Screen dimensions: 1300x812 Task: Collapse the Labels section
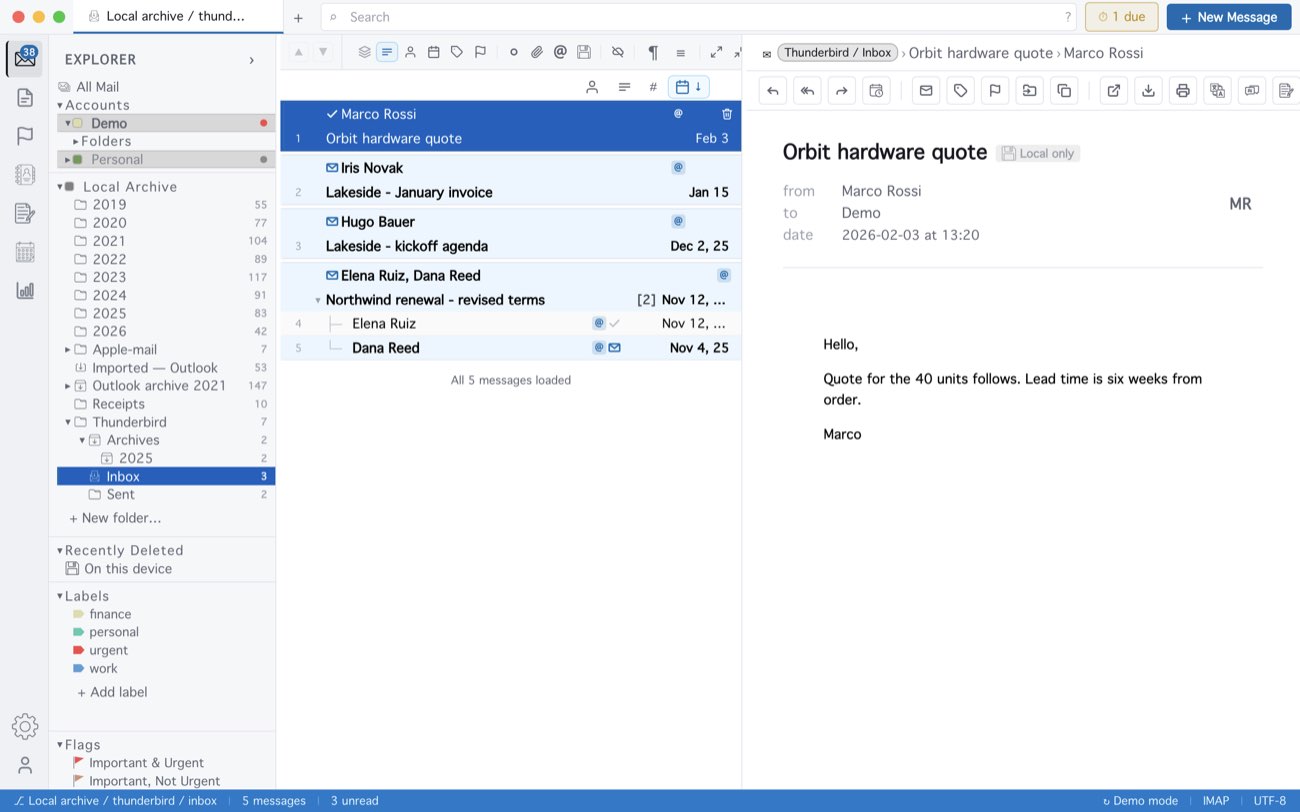(60, 596)
